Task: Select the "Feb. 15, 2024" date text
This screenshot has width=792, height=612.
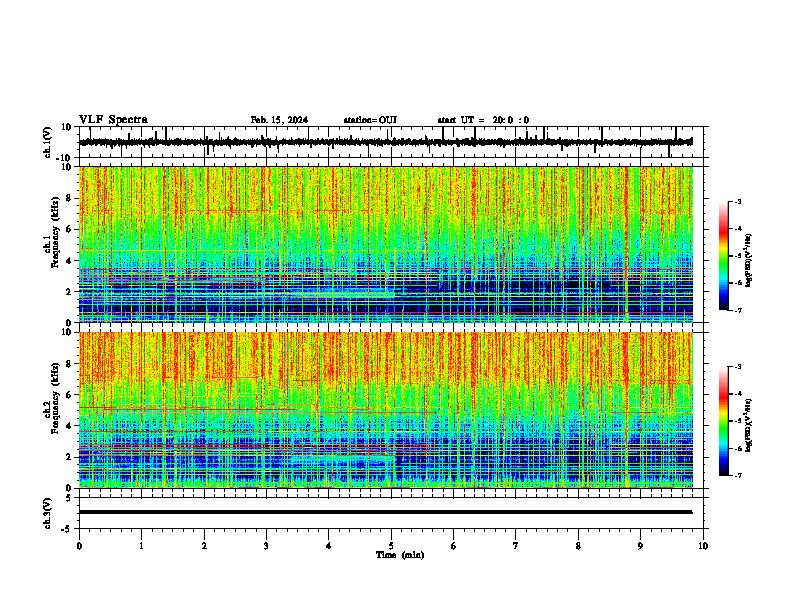Action: [279, 120]
